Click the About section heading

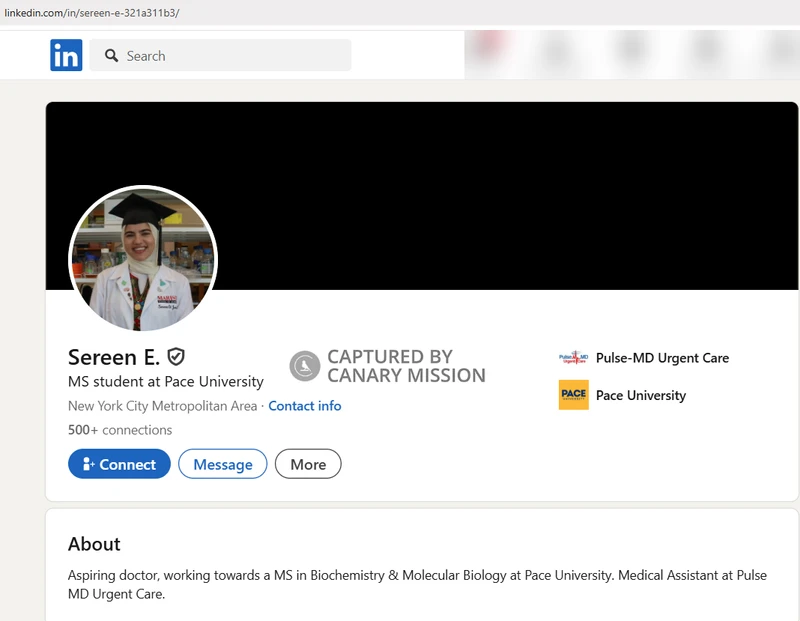(x=93, y=544)
